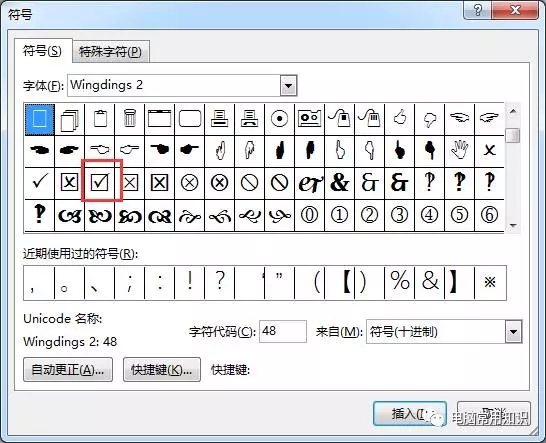
Task: Select the circled digit 0 symbol
Action: point(310,215)
